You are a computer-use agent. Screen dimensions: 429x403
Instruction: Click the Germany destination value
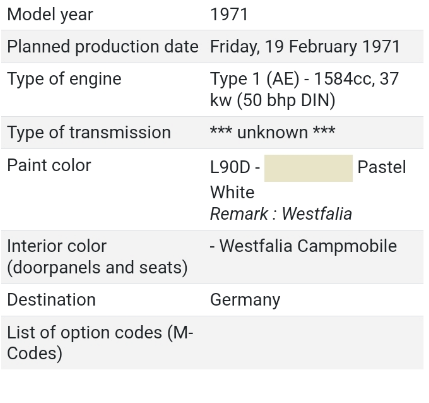(x=245, y=300)
